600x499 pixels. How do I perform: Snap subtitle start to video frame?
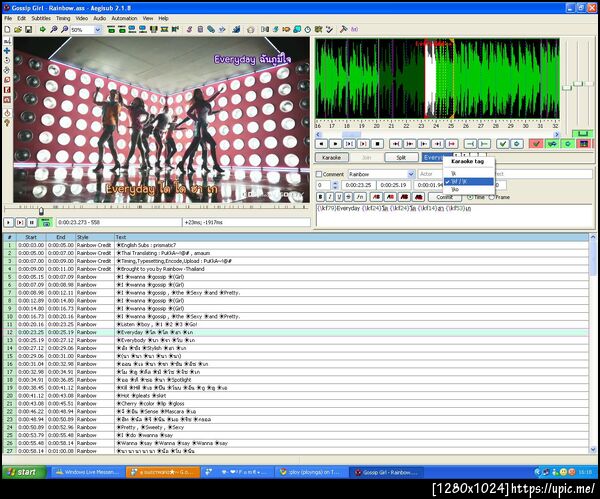click(x=132, y=29)
